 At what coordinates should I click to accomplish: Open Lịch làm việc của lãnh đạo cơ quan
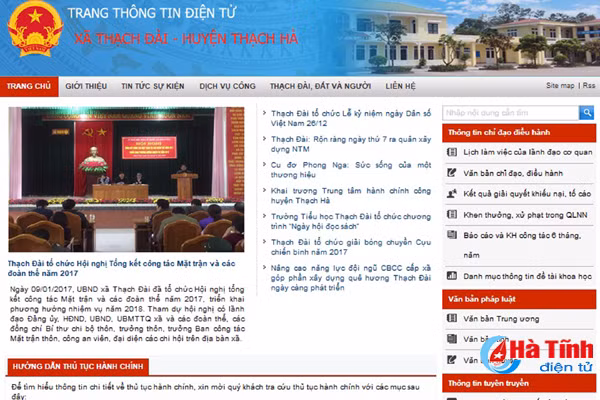pyautogui.click(x=528, y=152)
